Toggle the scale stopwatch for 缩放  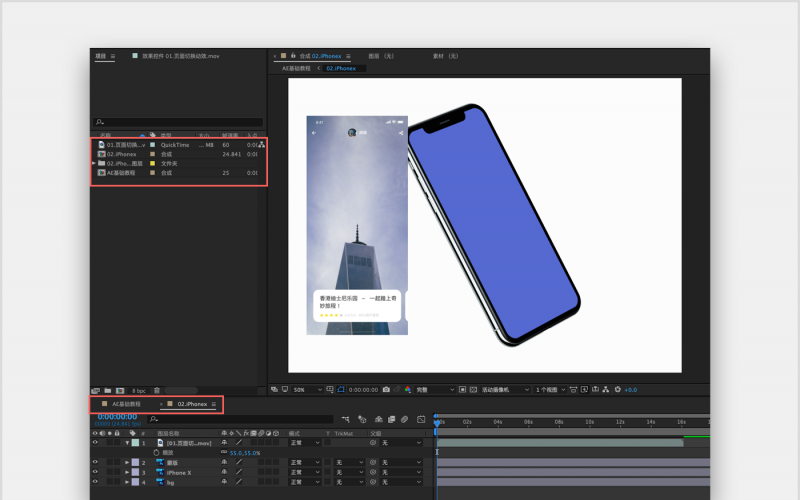point(156,453)
